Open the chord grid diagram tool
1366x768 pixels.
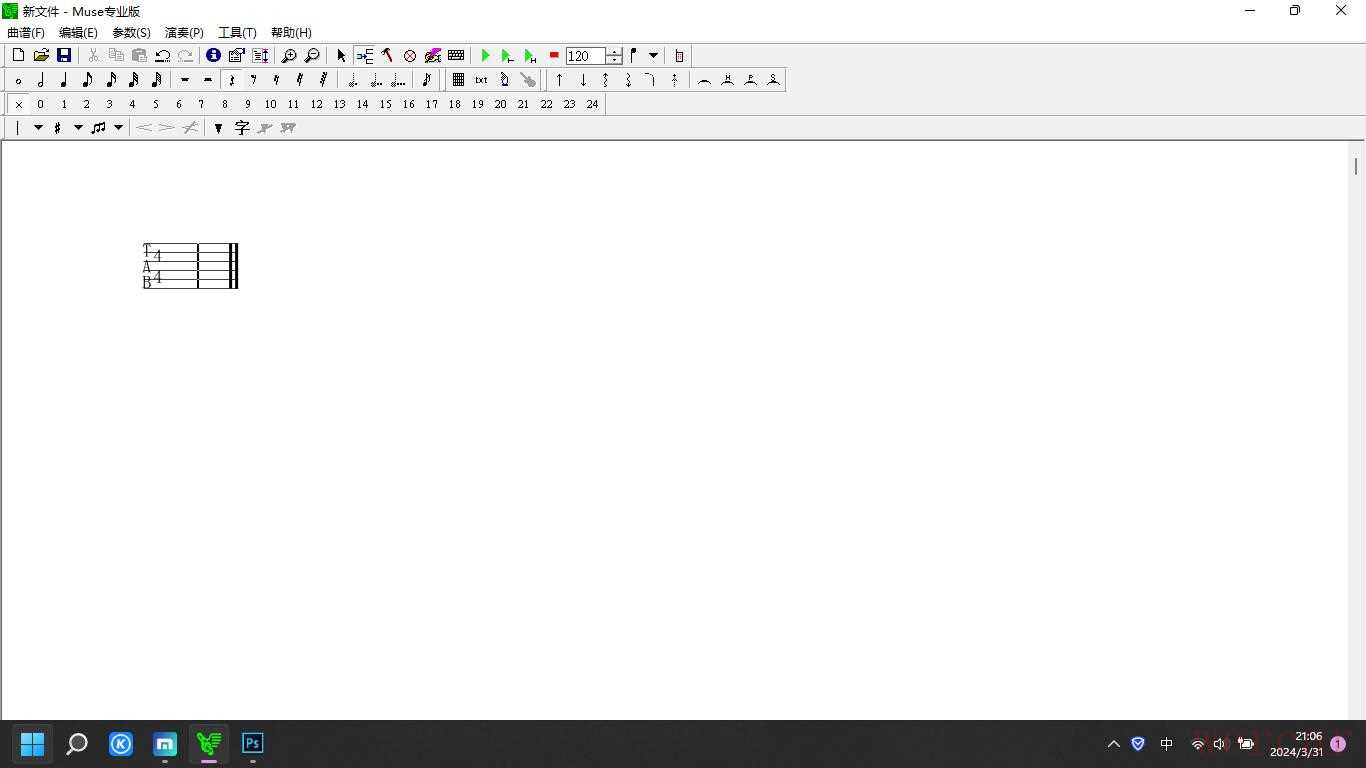point(458,80)
